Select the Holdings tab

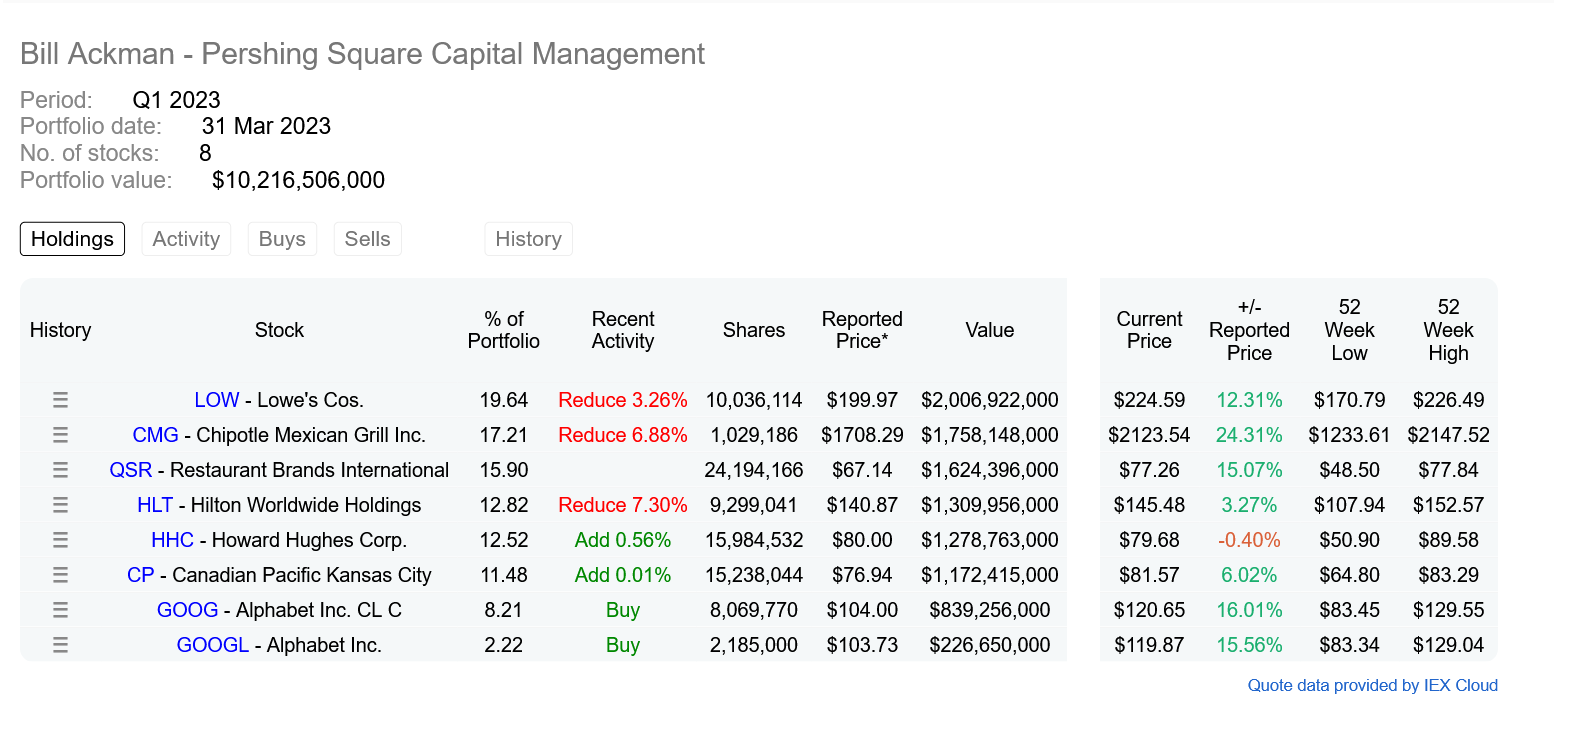click(x=72, y=239)
